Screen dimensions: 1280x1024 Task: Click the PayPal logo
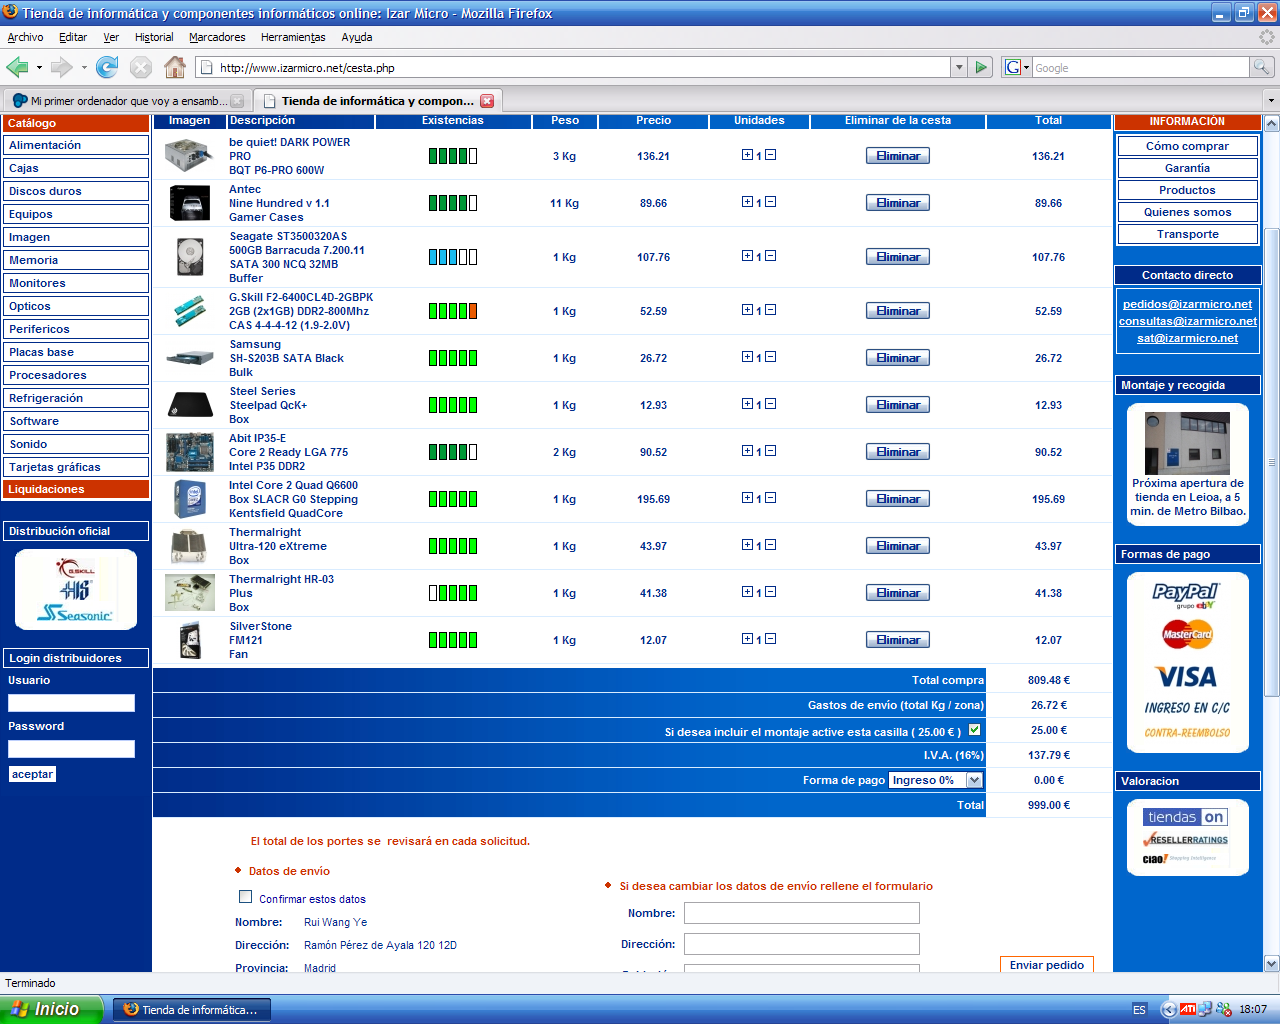point(1185,594)
